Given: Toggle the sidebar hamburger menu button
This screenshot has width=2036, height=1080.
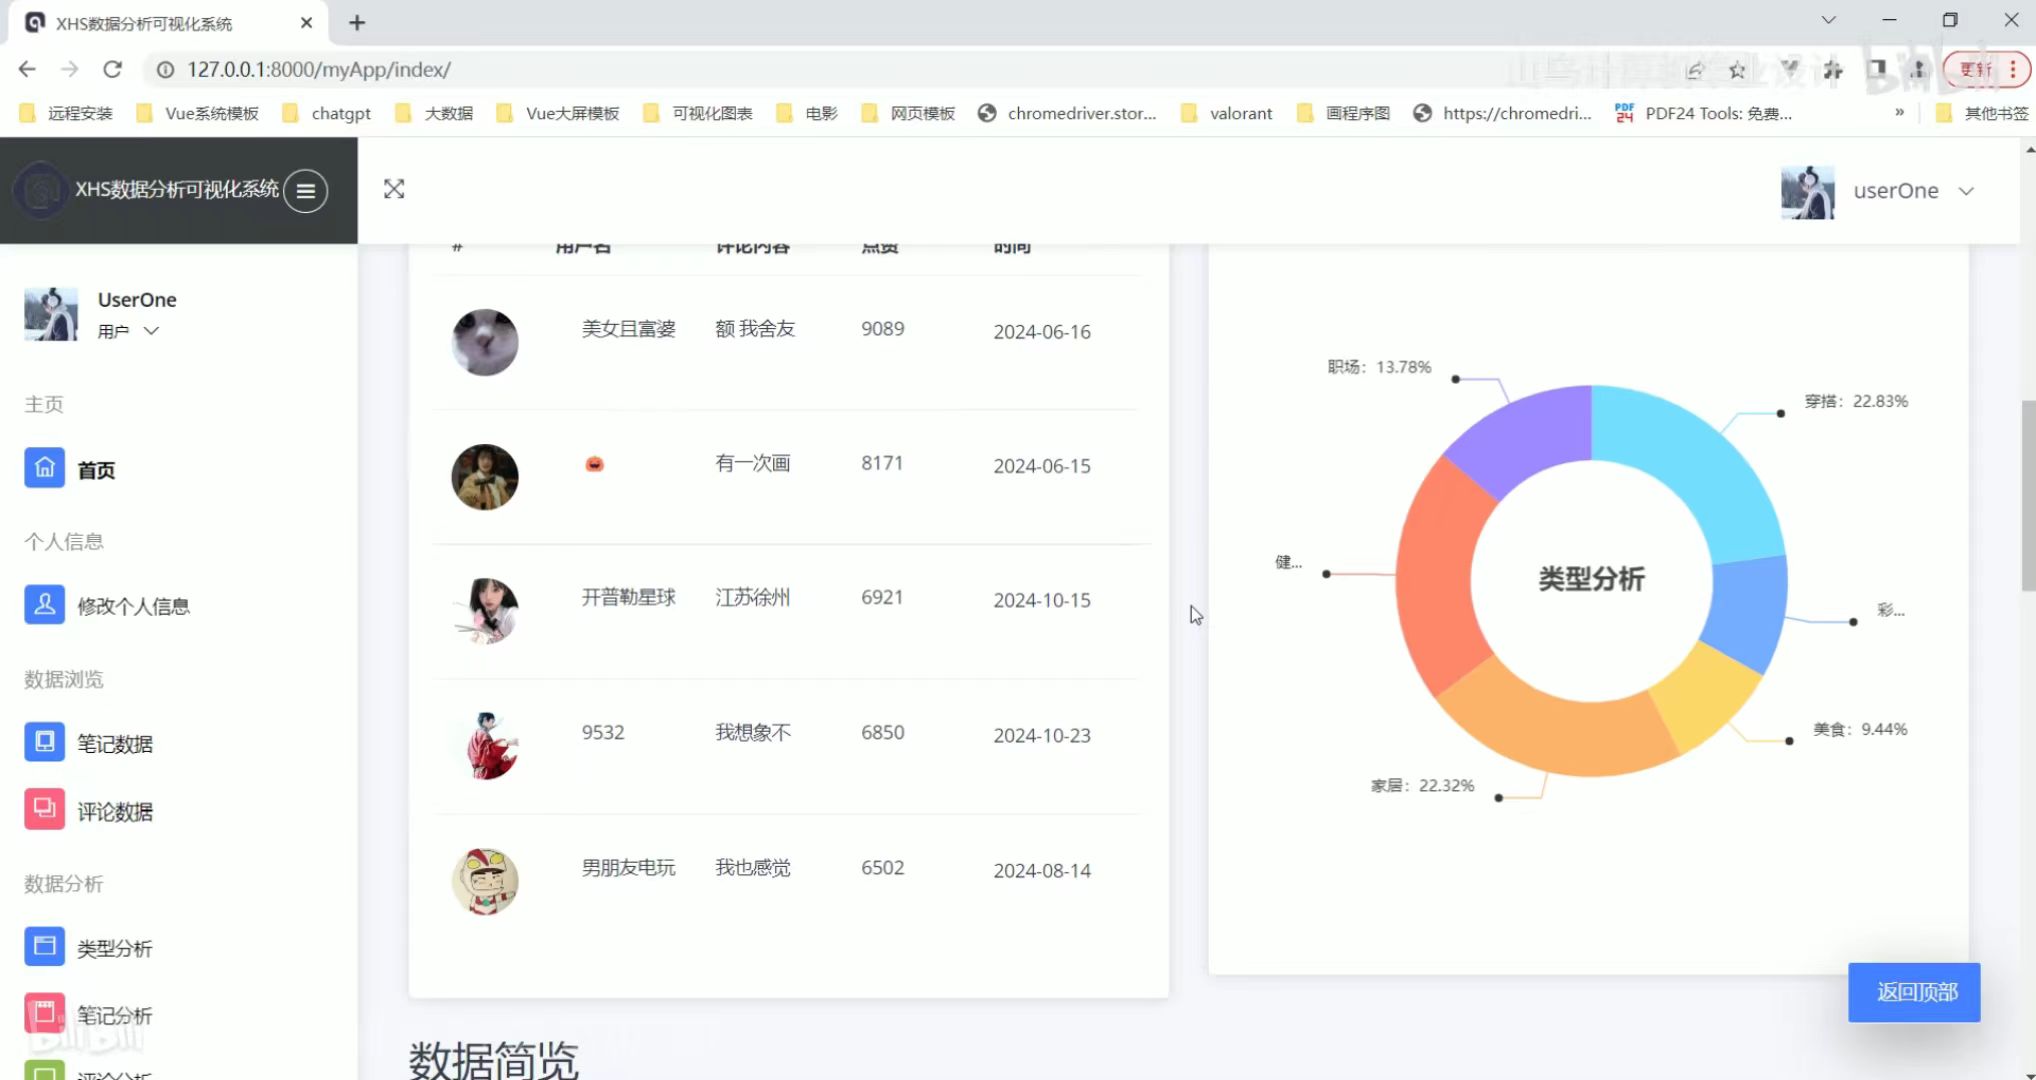Looking at the screenshot, I should point(305,190).
